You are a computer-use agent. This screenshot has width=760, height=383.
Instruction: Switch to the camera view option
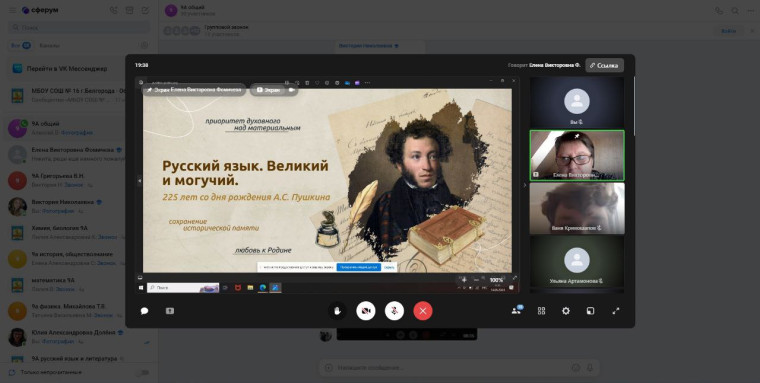coord(291,90)
